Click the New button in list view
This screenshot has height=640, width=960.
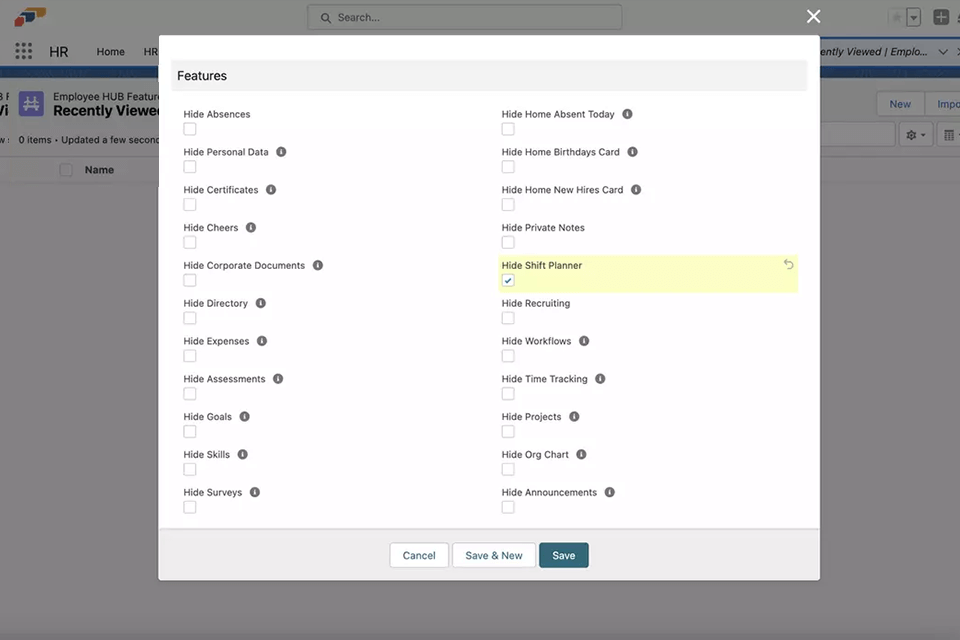tap(900, 104)
